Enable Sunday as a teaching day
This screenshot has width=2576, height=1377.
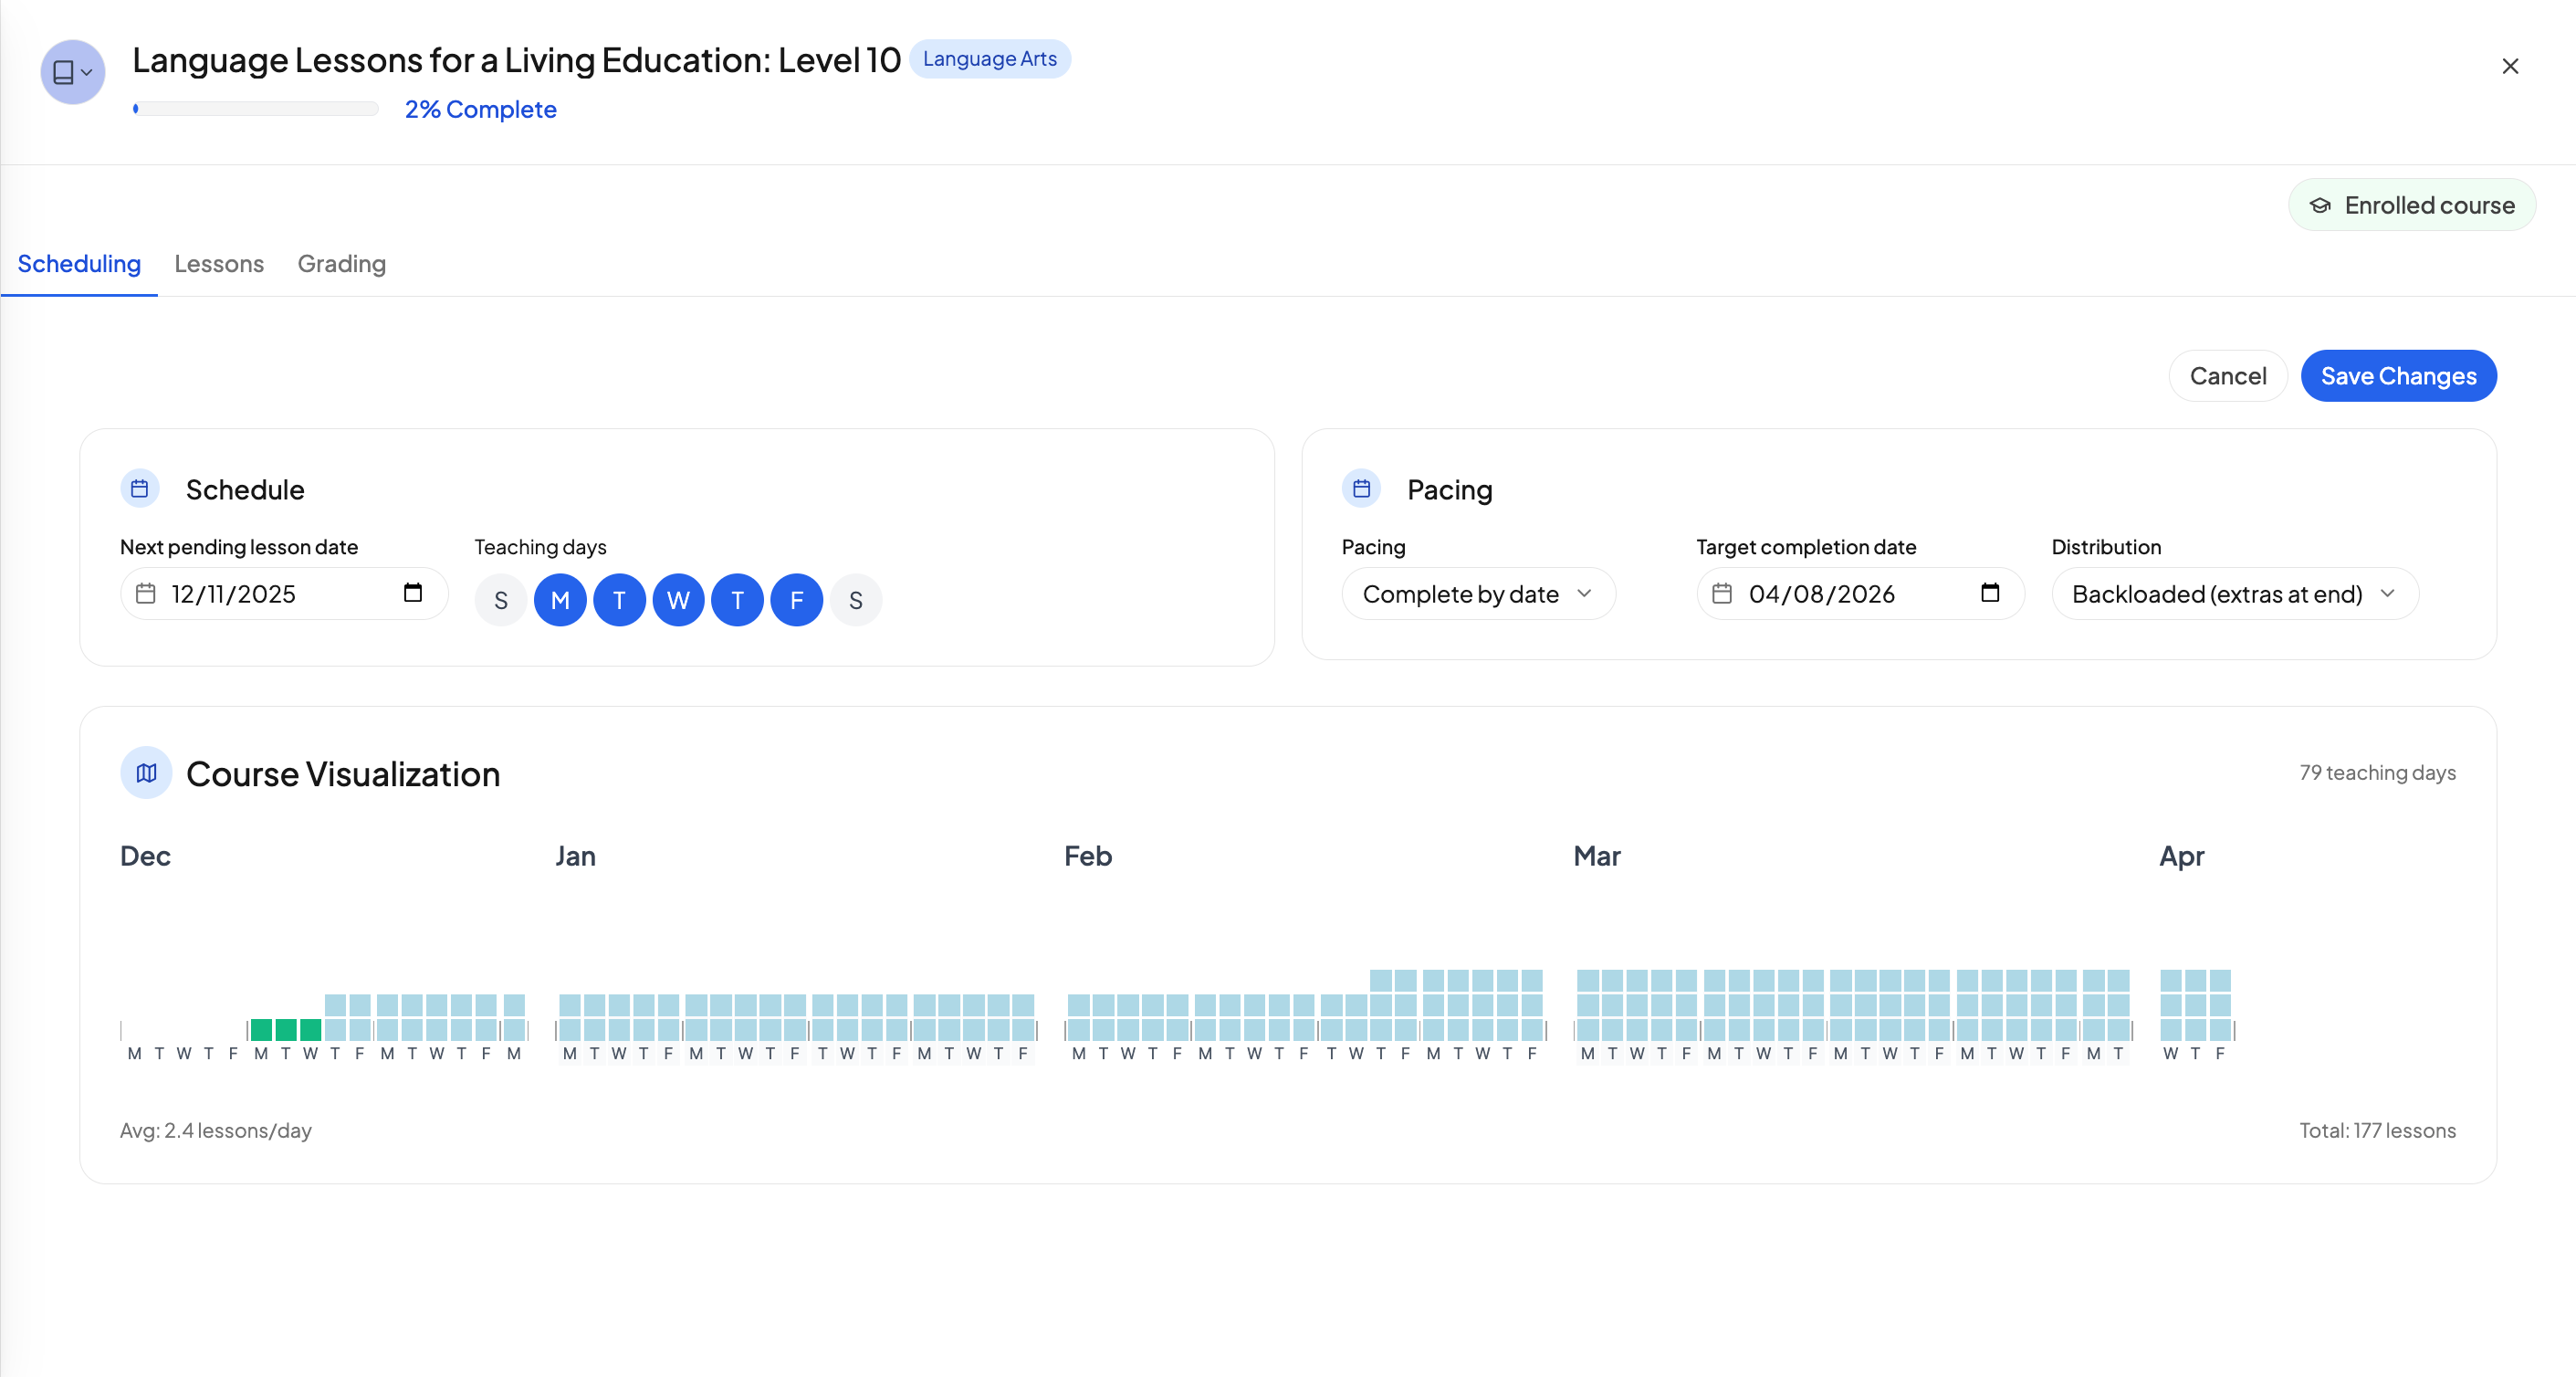pyautogui.click(x=501, y=600)
